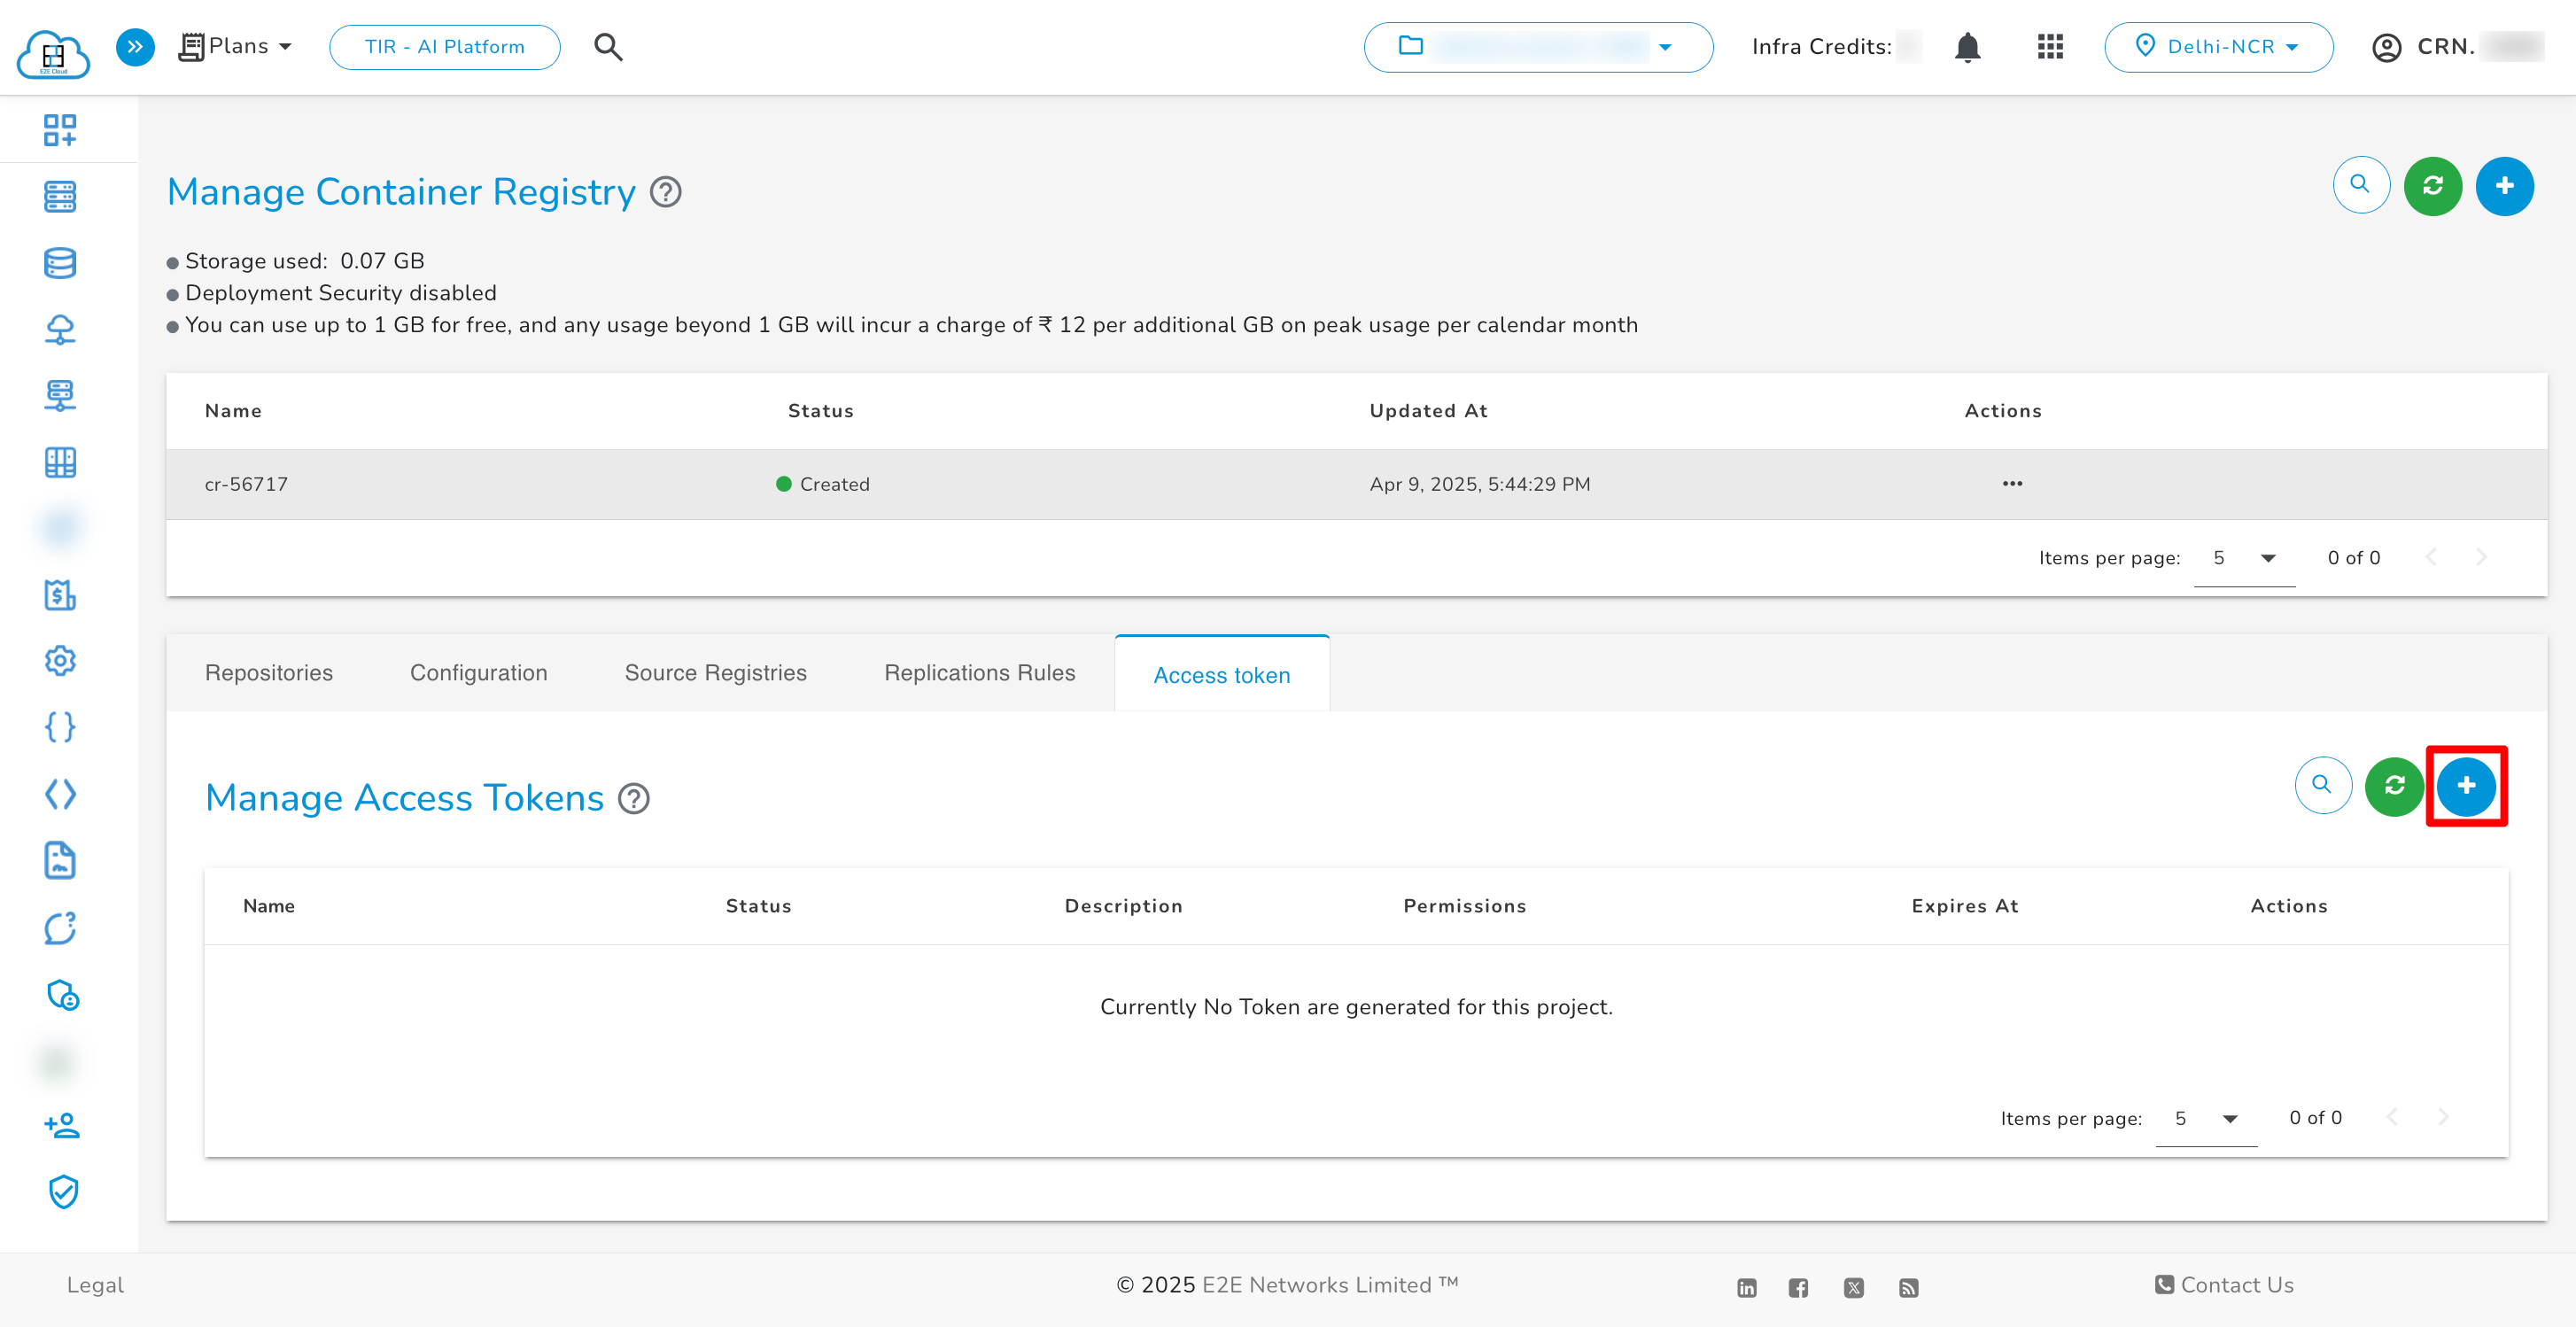This screenshot has height=1327, width=2576.
Task: Switch to the Replications Rules tab
Action: coord(979,673)
